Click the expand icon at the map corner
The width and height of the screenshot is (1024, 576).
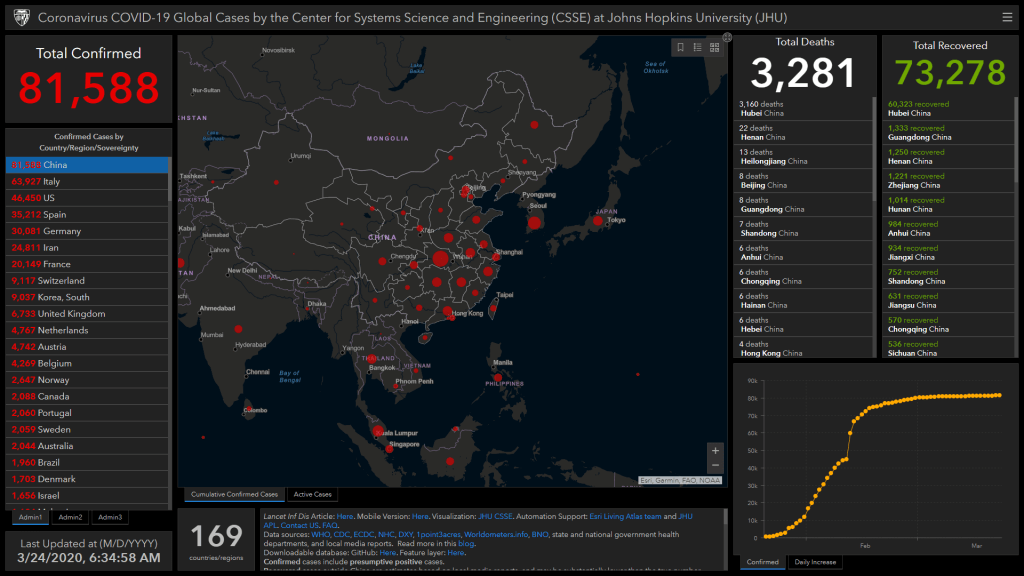tap(727, 38)
